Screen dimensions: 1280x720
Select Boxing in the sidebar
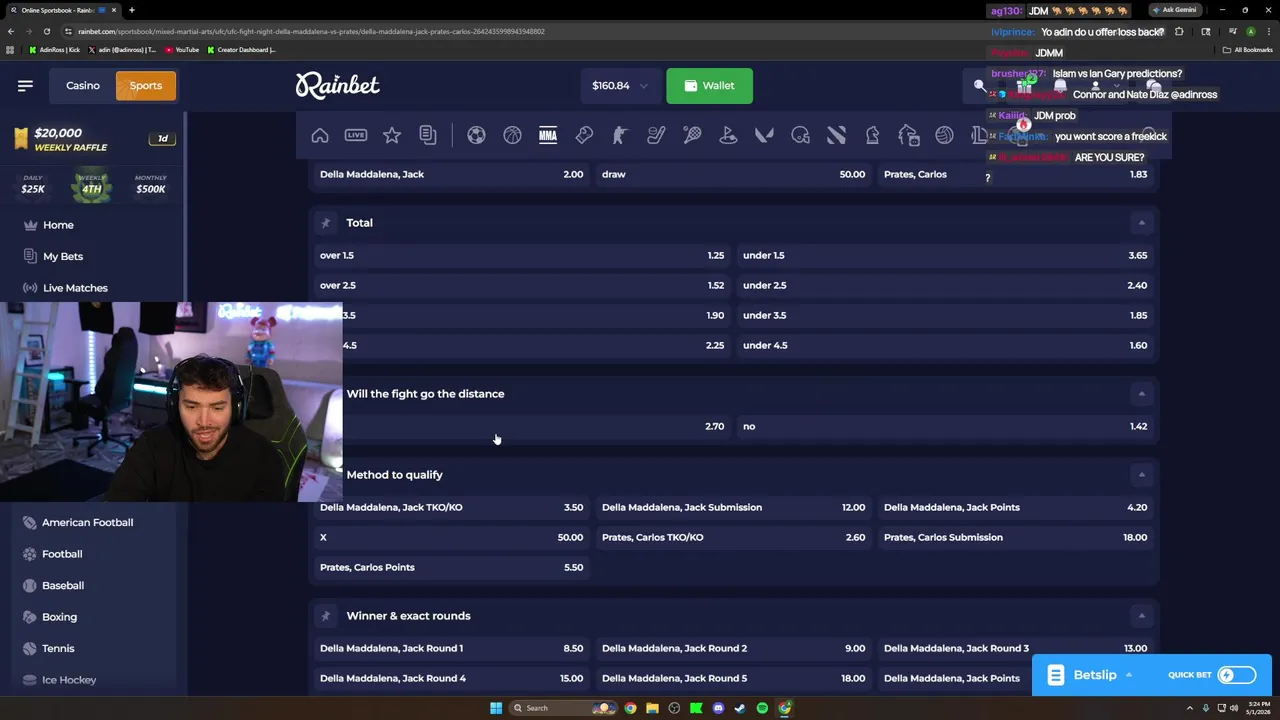[x=59, y=617]
